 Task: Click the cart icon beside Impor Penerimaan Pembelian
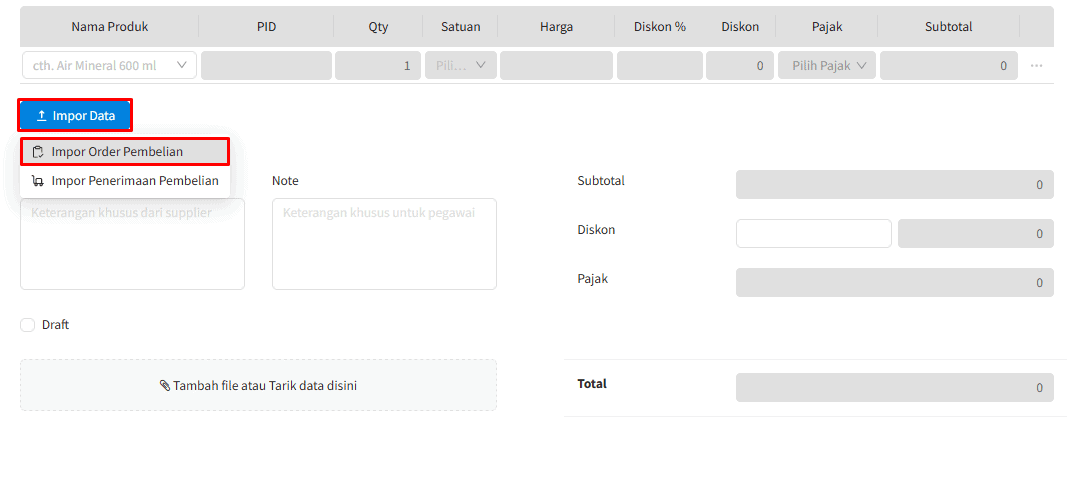click(38, 182)
